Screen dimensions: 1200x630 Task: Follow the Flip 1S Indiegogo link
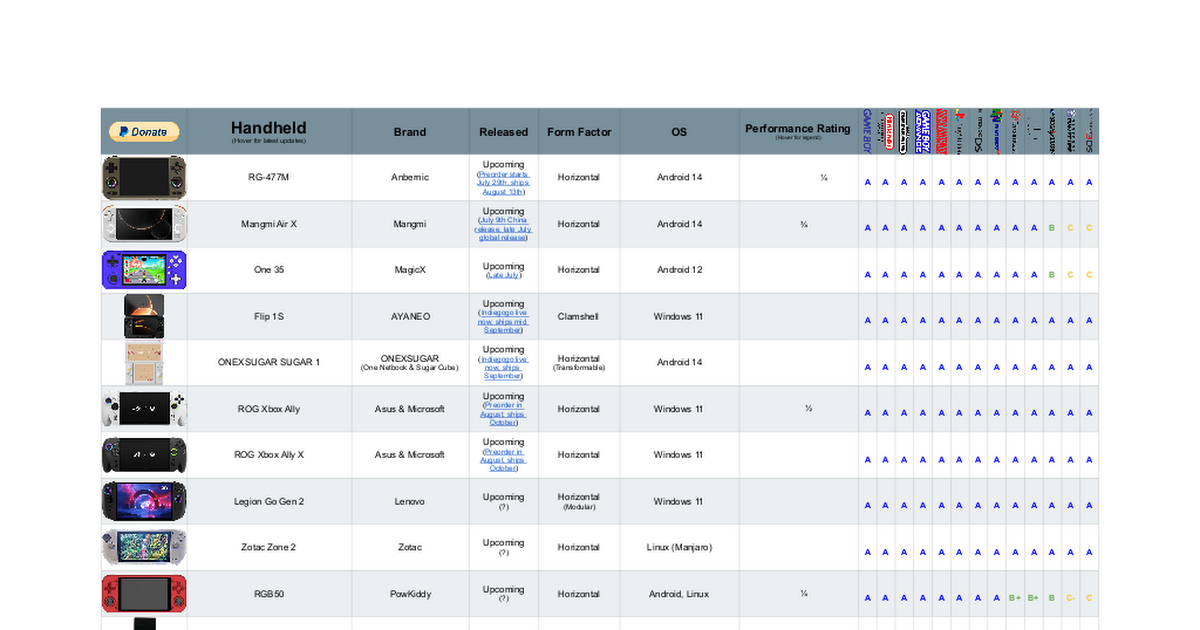504,321
